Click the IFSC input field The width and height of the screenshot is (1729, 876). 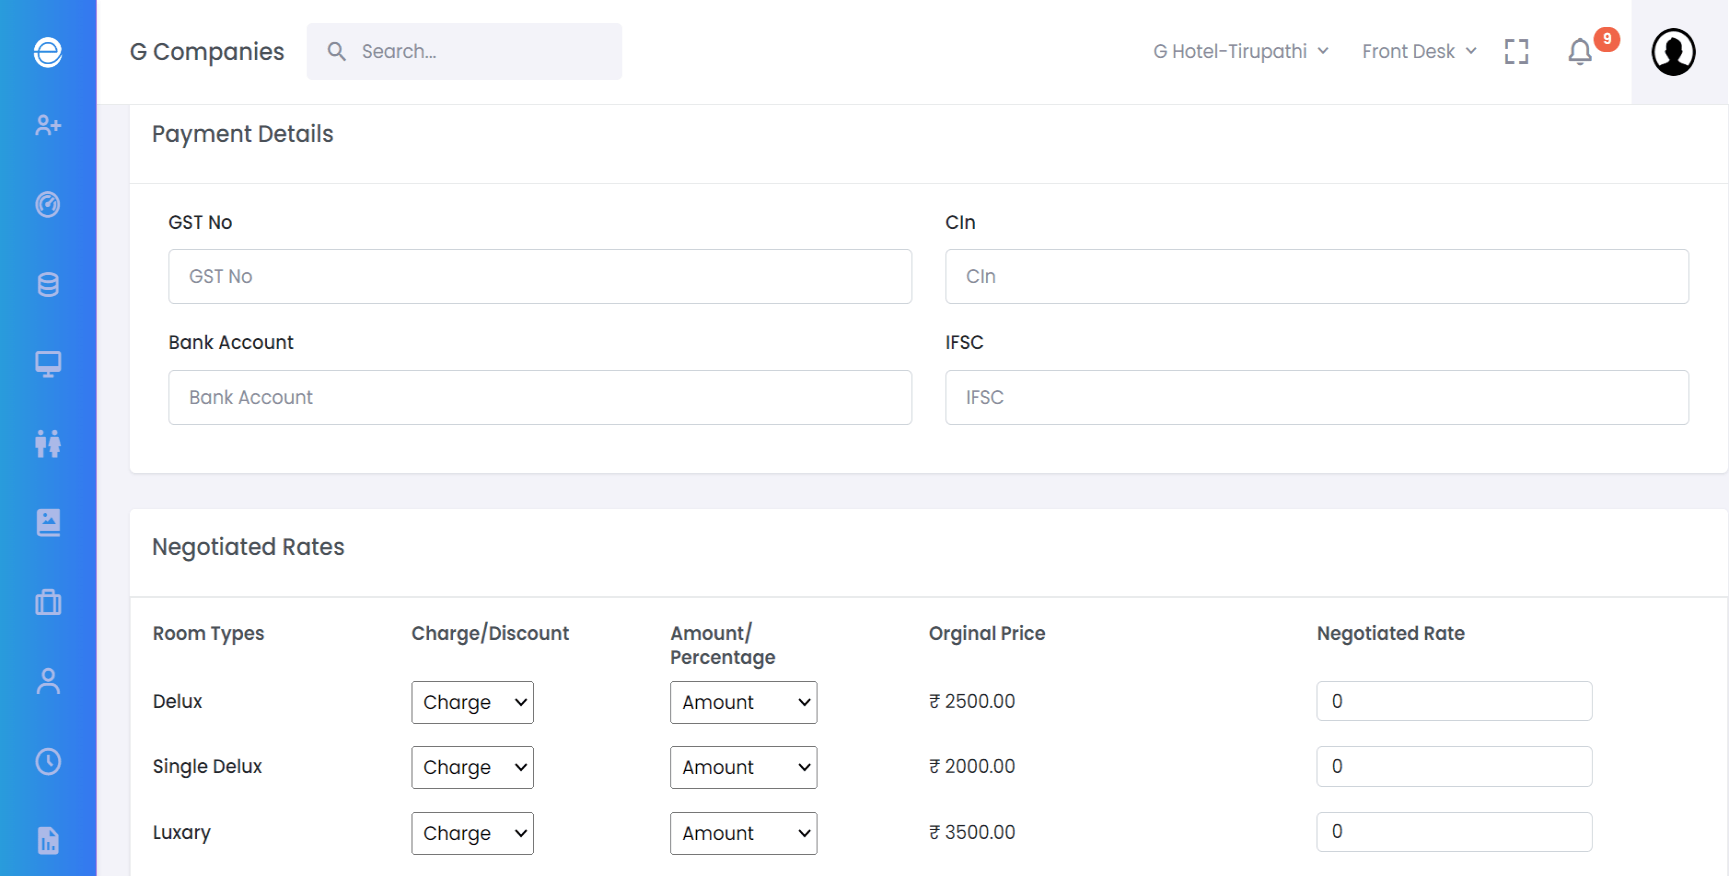[1317, 397]
